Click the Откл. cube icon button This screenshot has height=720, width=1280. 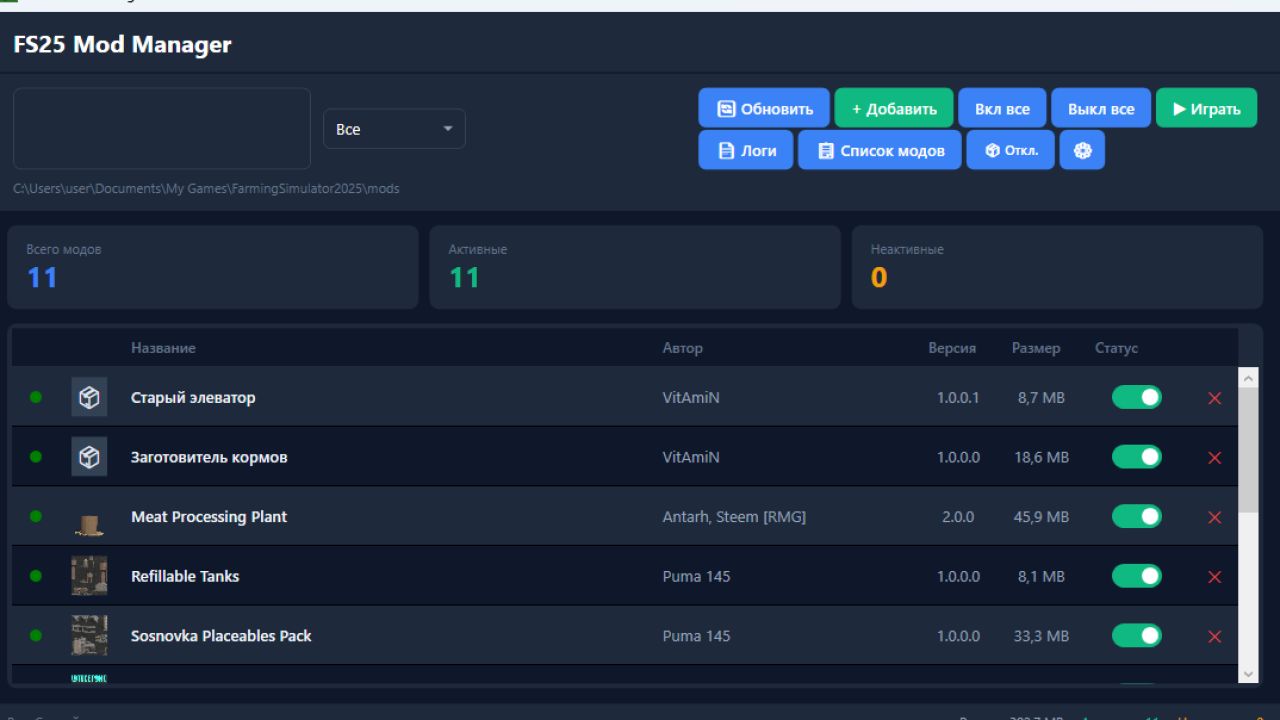(990, 150)
